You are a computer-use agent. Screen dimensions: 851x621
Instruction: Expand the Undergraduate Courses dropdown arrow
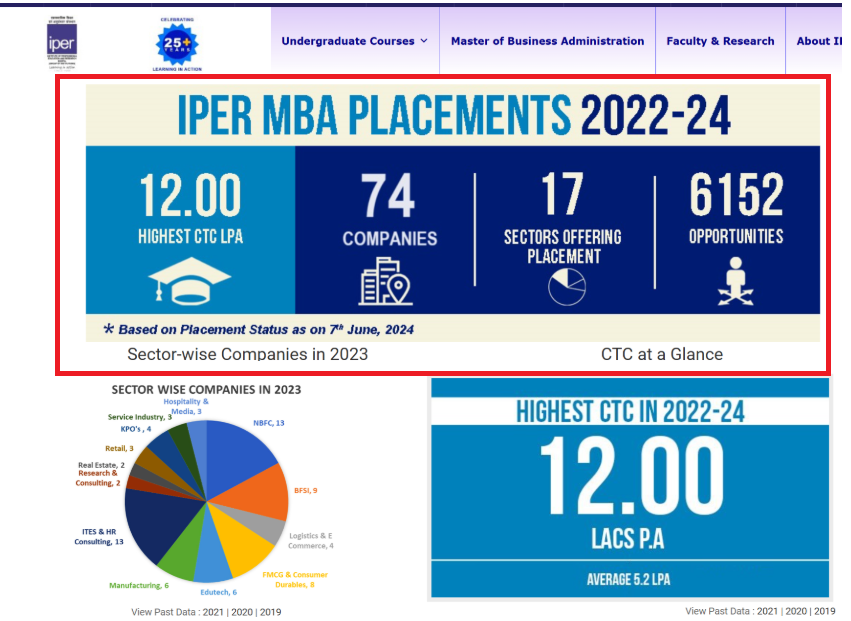point(424,41)
